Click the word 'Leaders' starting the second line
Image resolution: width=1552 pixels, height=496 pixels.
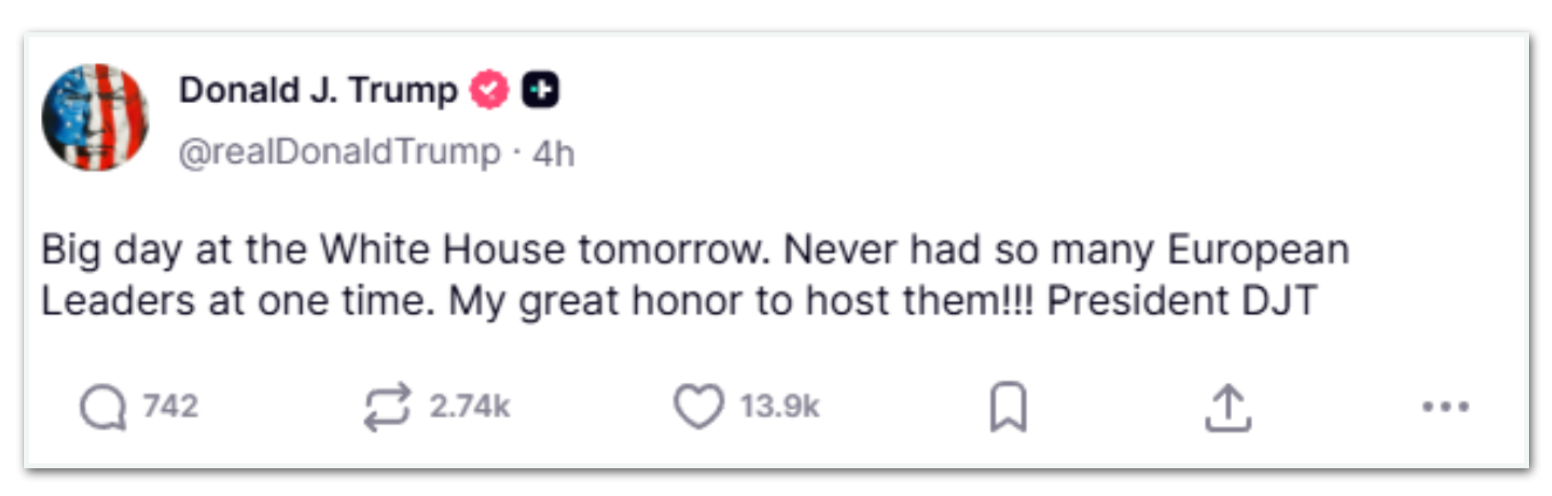point(105,301)
